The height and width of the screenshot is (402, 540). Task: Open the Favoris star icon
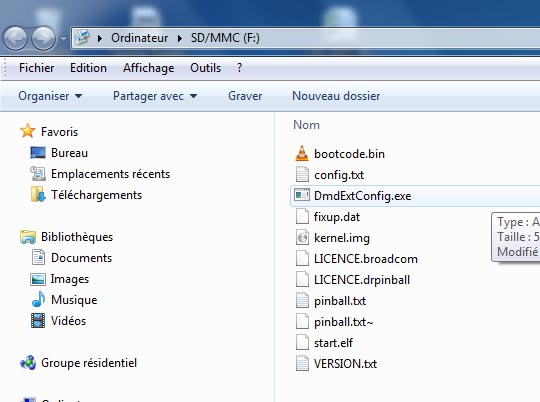[x=28, y=131]
